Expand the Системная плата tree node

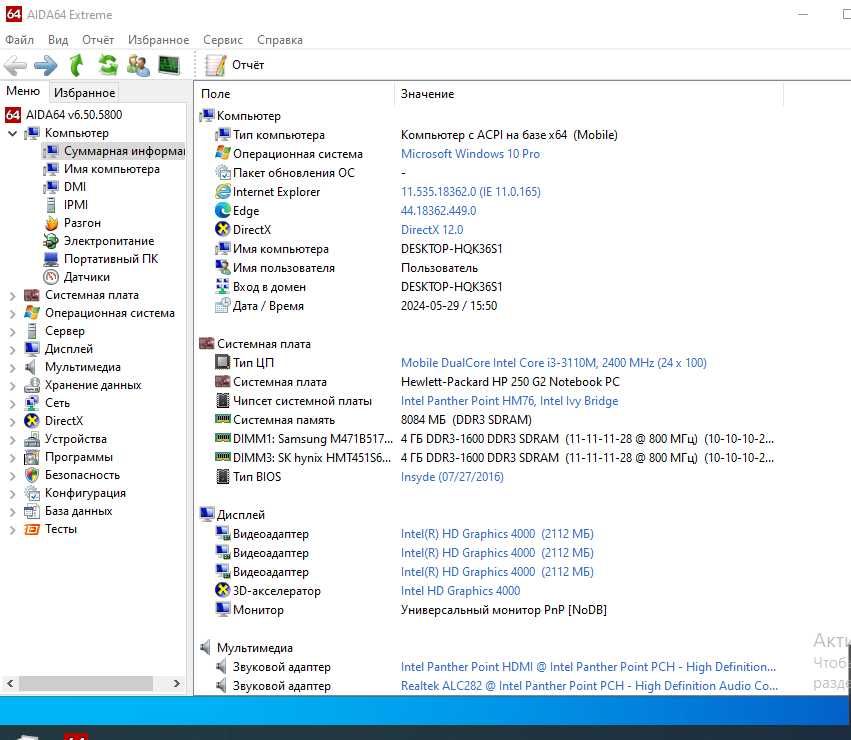pyautogui.click(x=12, y=295)
